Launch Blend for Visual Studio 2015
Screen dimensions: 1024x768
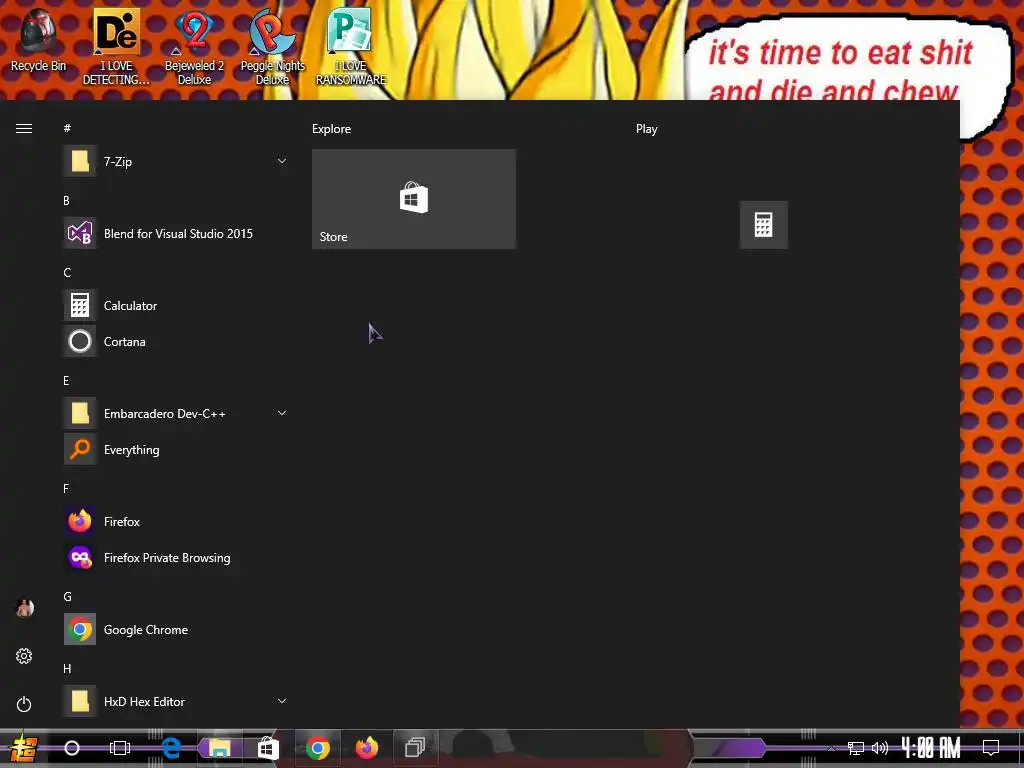point(175,233)
